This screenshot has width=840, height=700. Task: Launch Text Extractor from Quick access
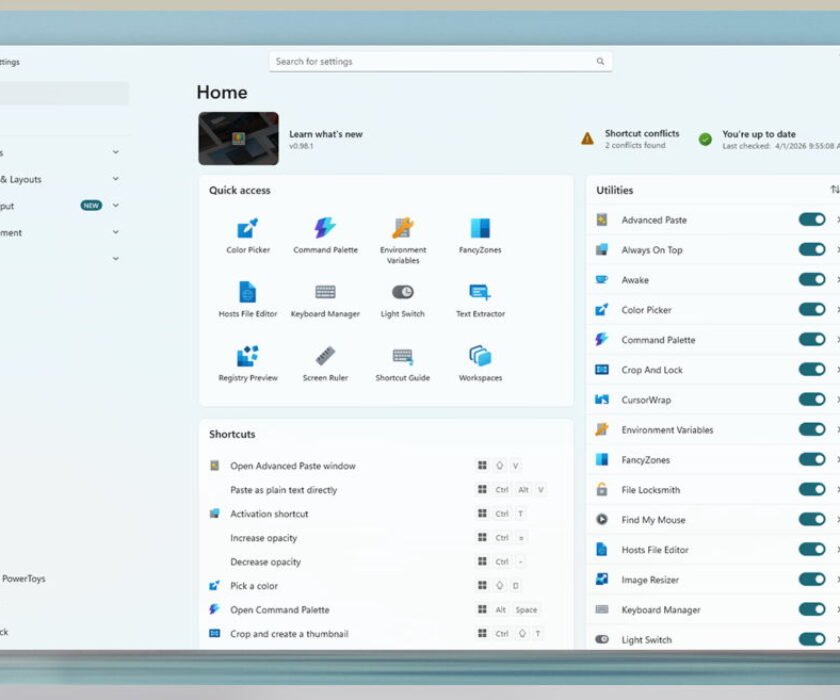tap(480, 299)
